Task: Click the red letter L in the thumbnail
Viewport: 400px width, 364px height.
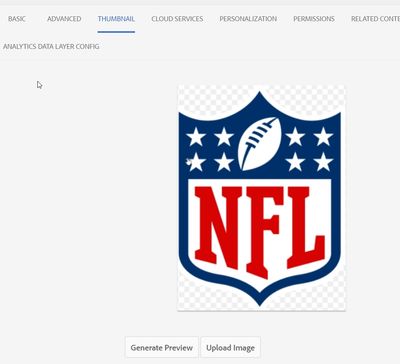Action: tap(306, 227)
